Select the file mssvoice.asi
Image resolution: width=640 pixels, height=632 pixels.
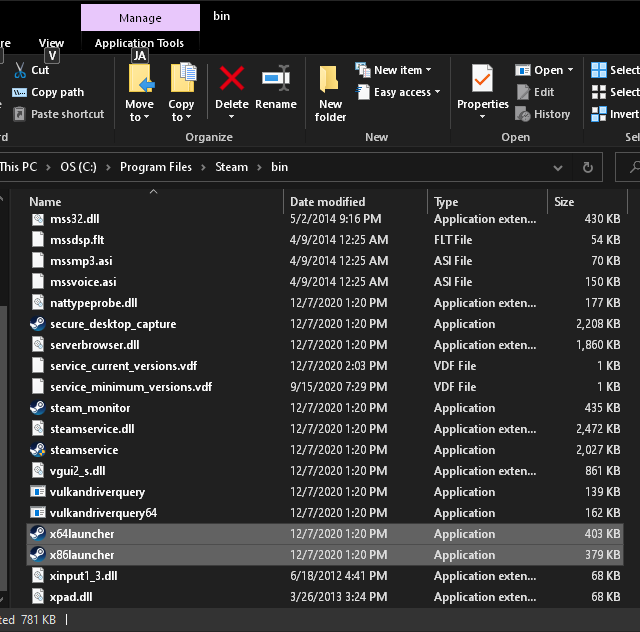324,282
